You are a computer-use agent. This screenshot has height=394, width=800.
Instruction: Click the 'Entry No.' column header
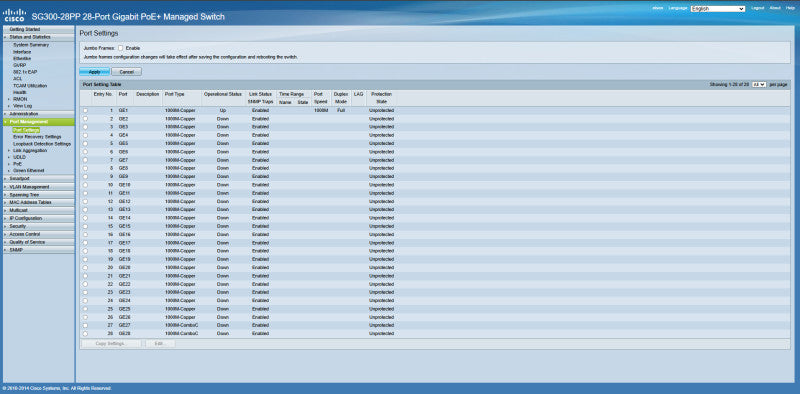point(103,95)
